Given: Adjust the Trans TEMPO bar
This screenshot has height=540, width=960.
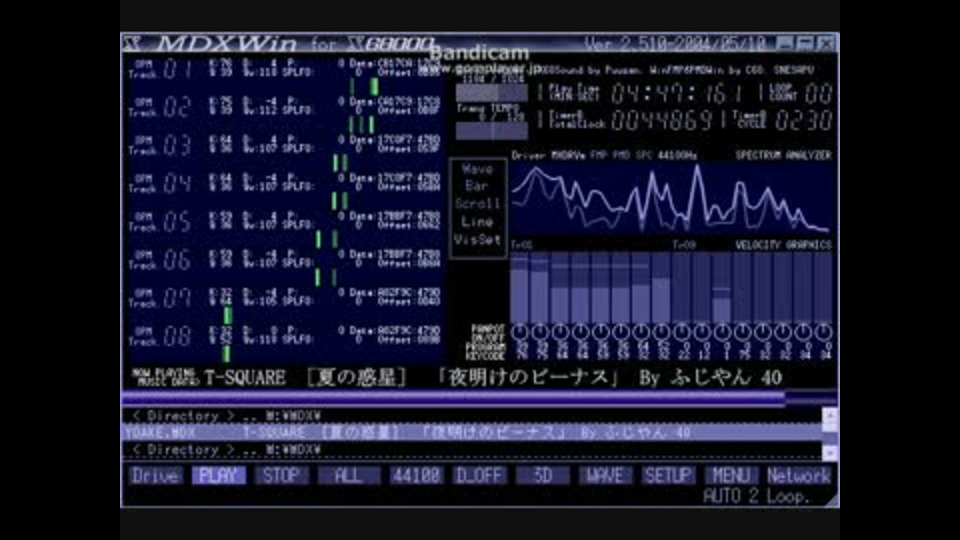Looking at the screenshot, I should [492, 130].
